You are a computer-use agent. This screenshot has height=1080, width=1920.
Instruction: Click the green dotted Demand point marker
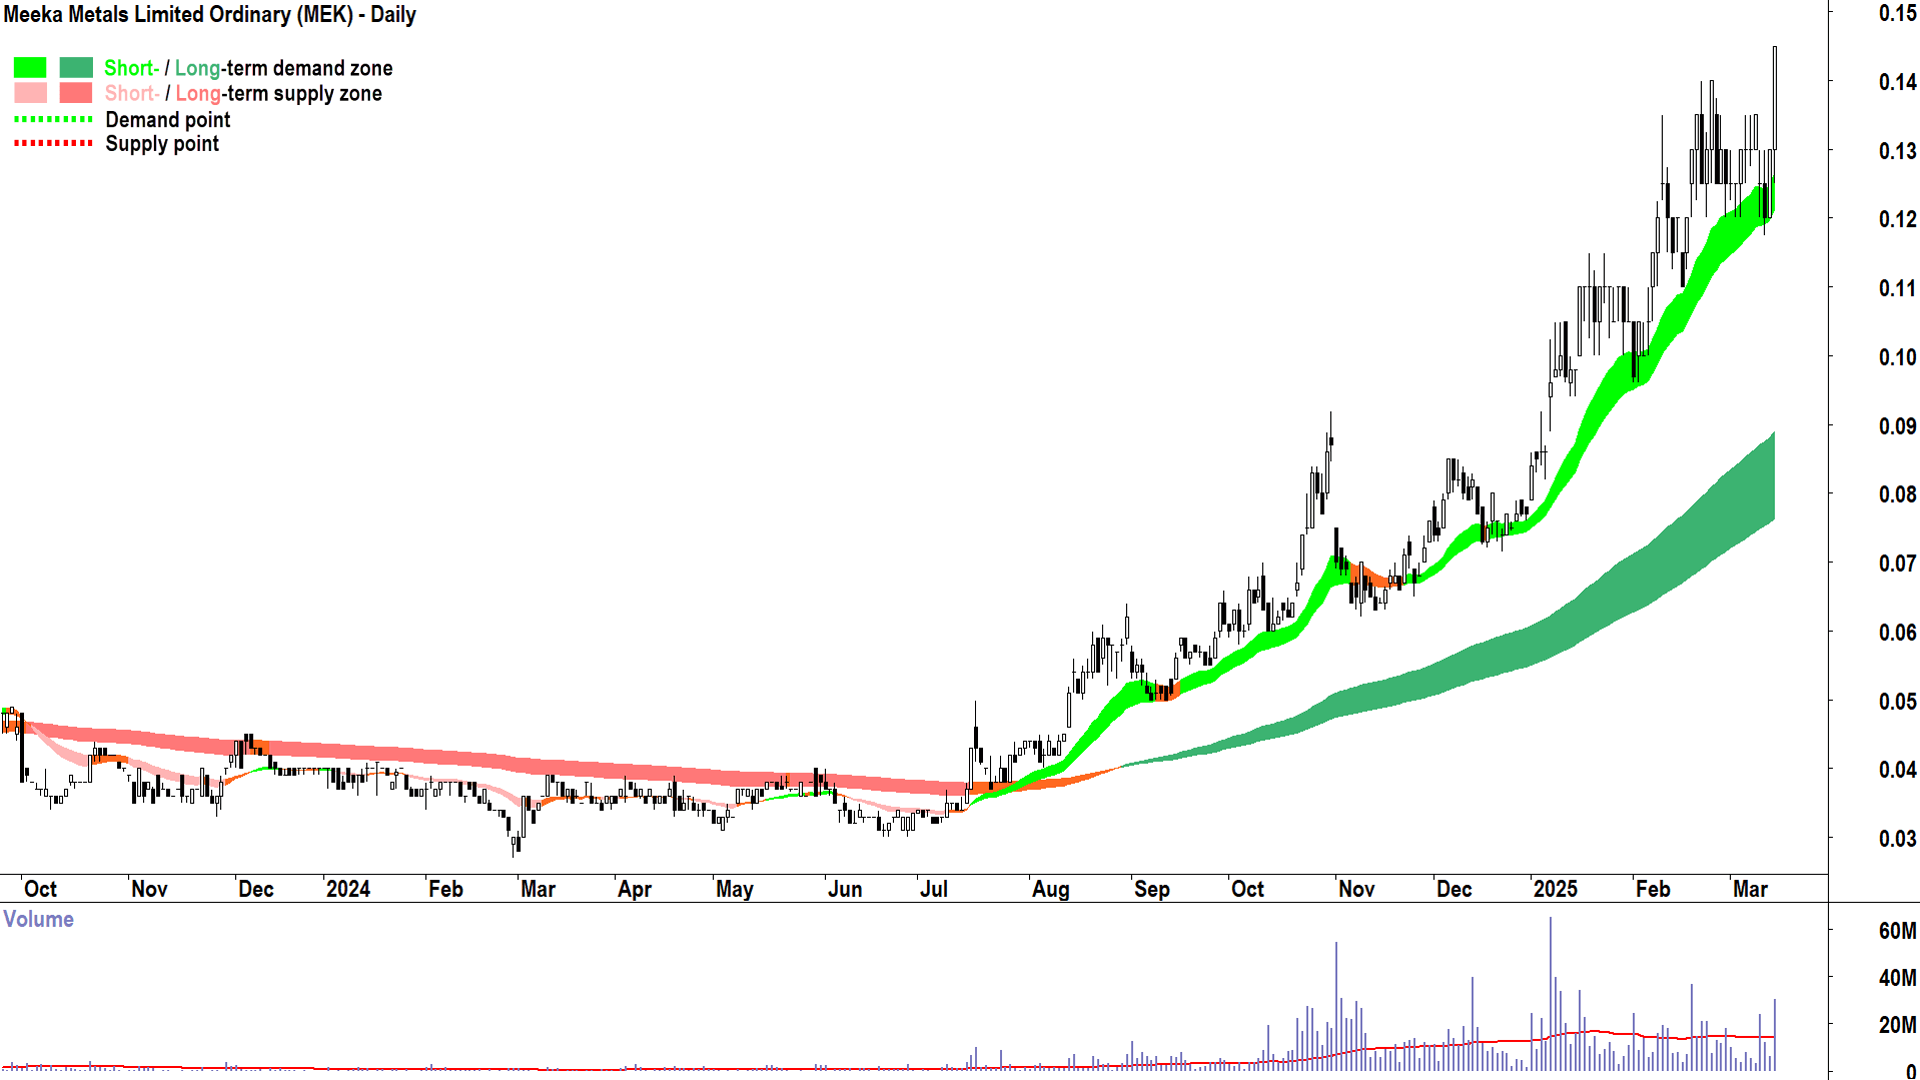coord(53,119)
